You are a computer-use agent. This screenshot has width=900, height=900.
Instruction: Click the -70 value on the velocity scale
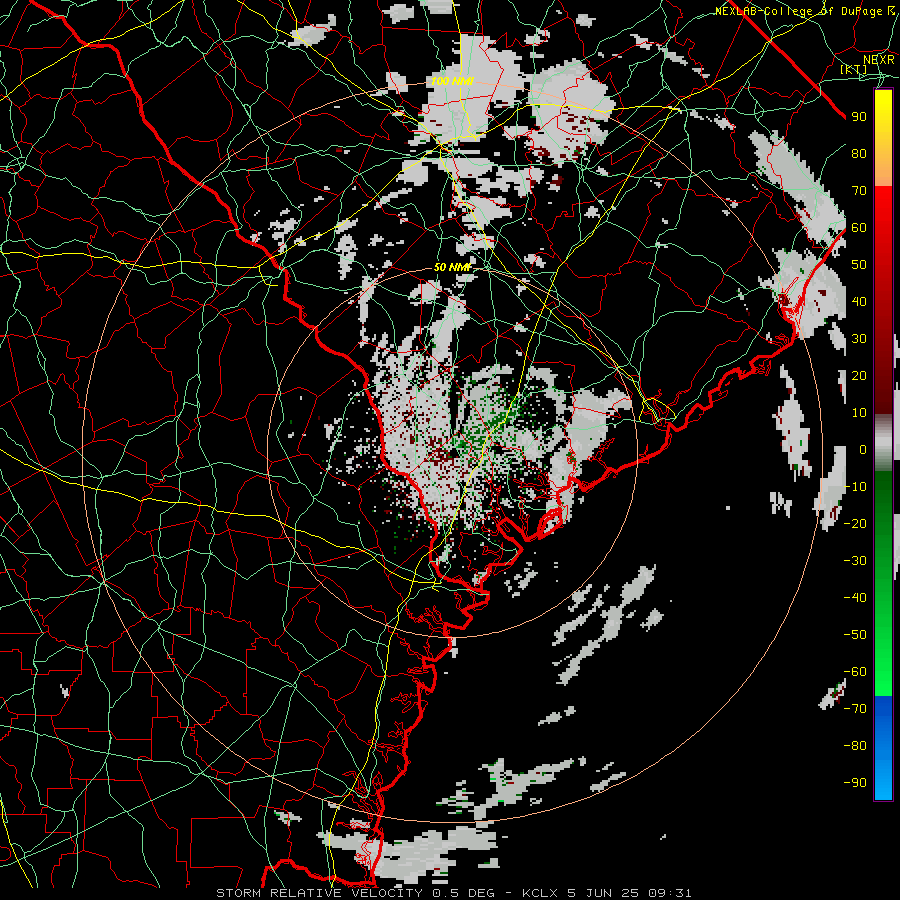[x=855, y=709]
